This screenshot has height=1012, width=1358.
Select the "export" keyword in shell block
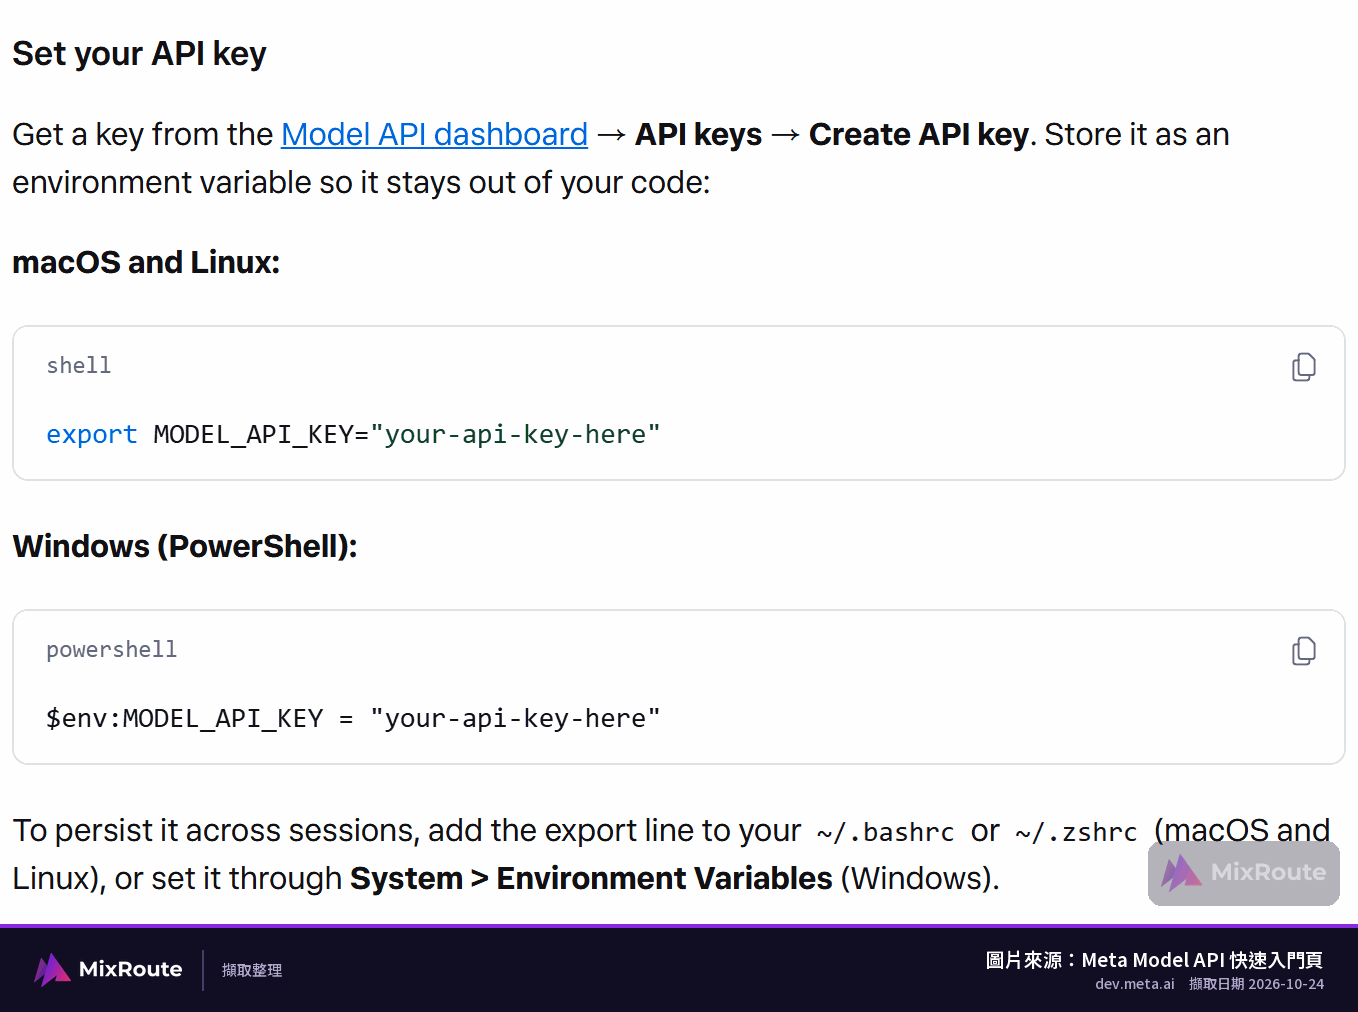point(91,435)
